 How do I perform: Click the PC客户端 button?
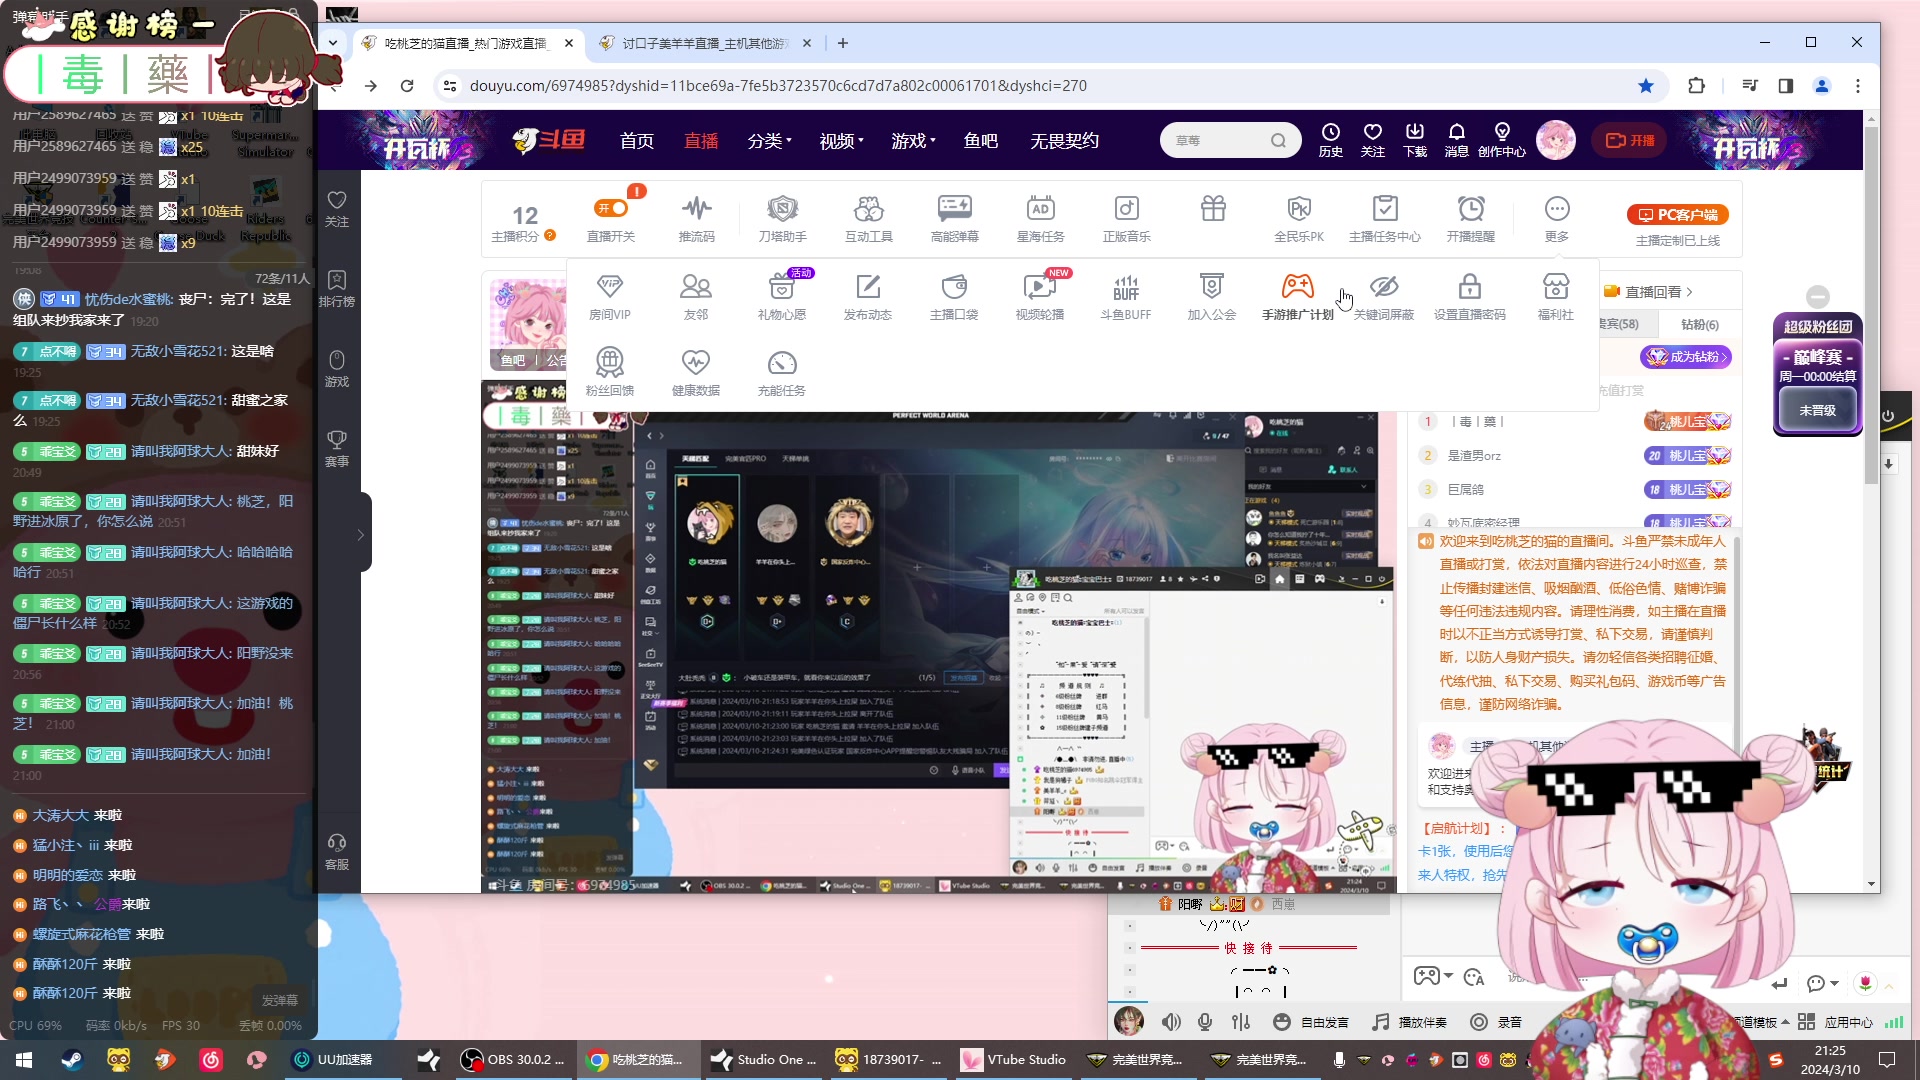[x=1677, y=215]
